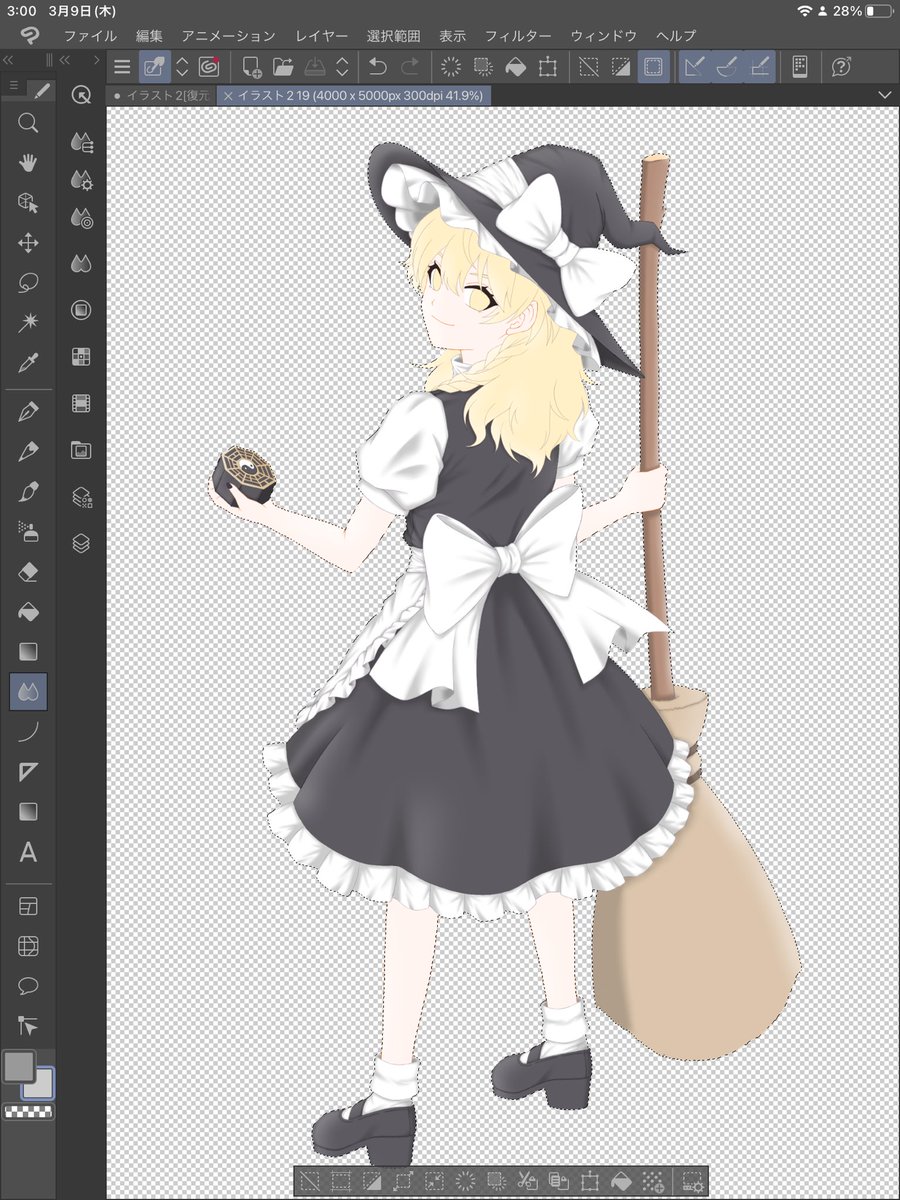Select the Correct line tool
The width and height of the screenshot is (900, 1200).
28,1026
